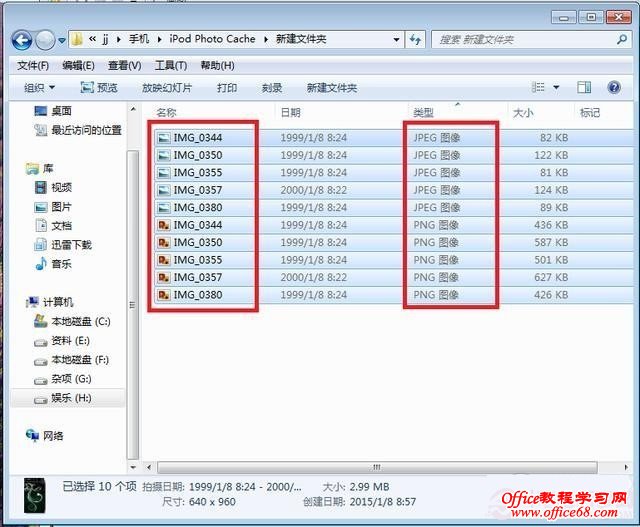Open drive 资料 (E:)

62,340
